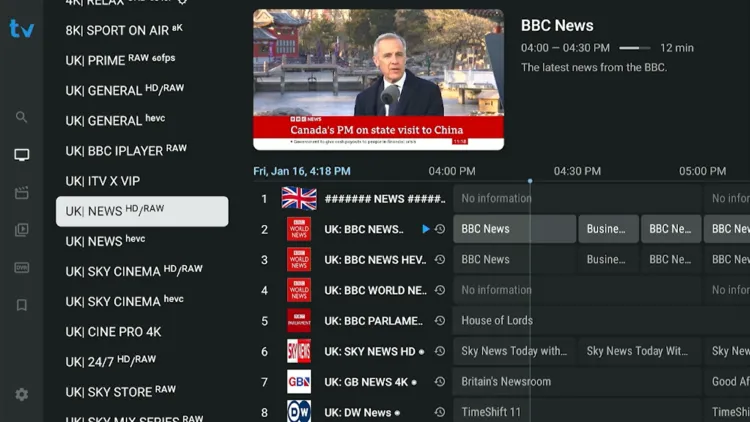750x422 pixels.
Task: Open the search icon in sidebar
Action: [x=21, y=117]
